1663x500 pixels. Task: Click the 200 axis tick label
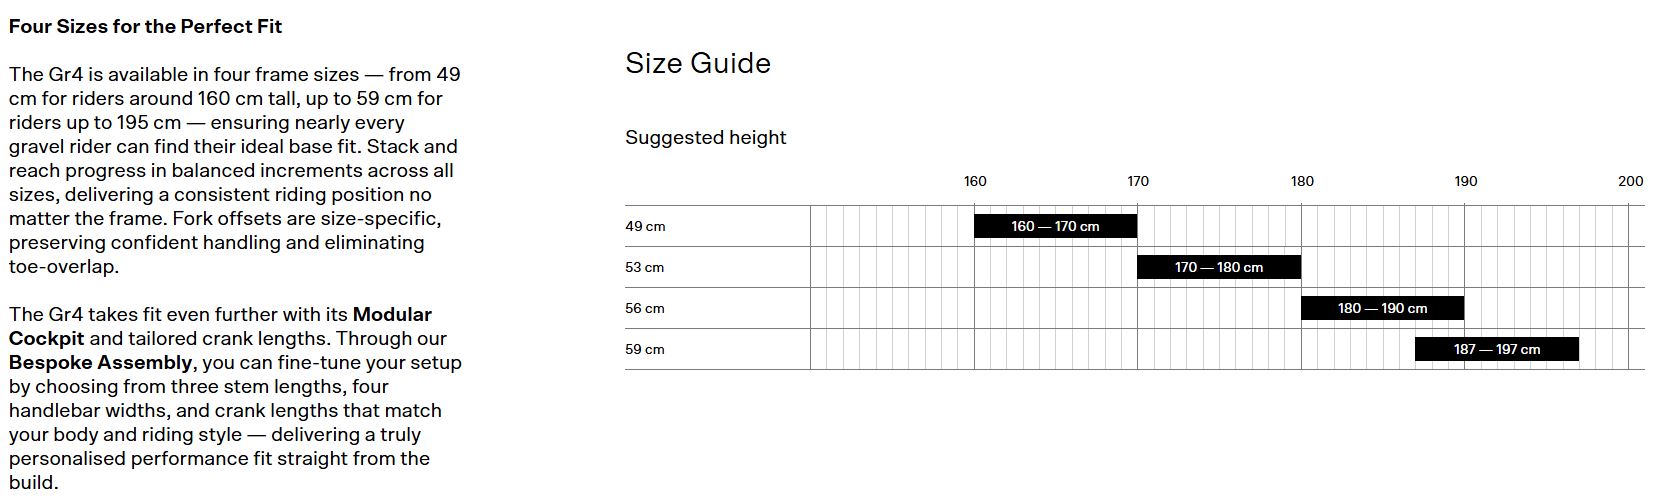[x=1630, y=181]
